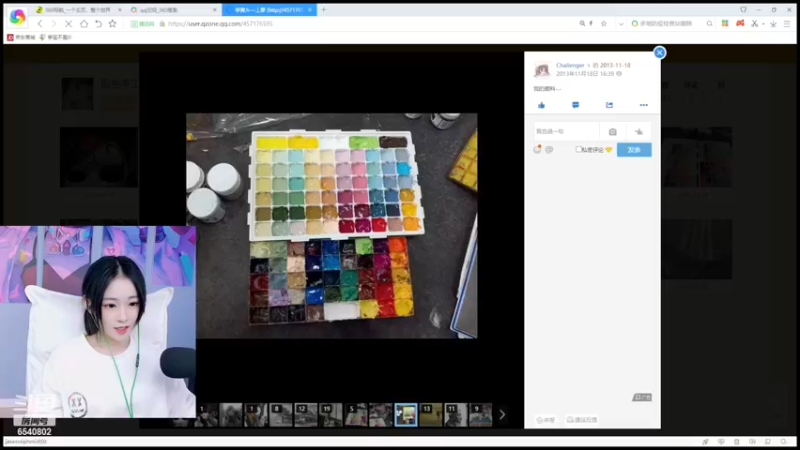The width and height of the screenshot is (800, 450).
Task: Go to the browser home page icon
Action: (x=84, y=23)
